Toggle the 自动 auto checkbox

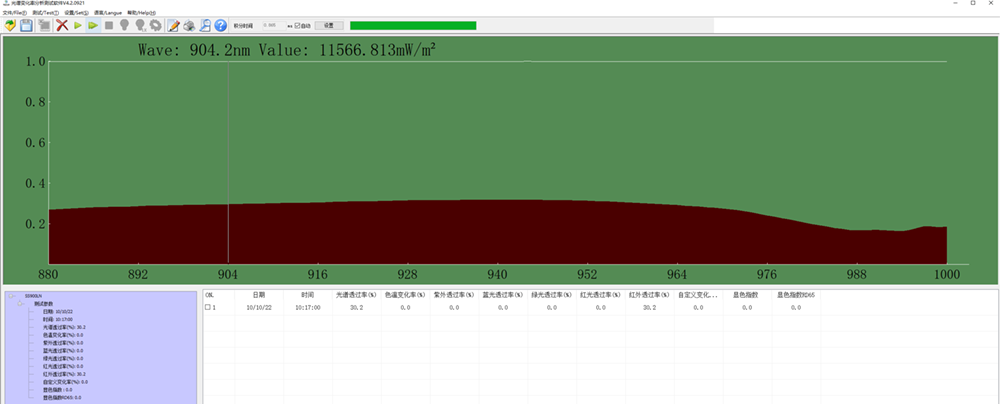click(295, 25)
